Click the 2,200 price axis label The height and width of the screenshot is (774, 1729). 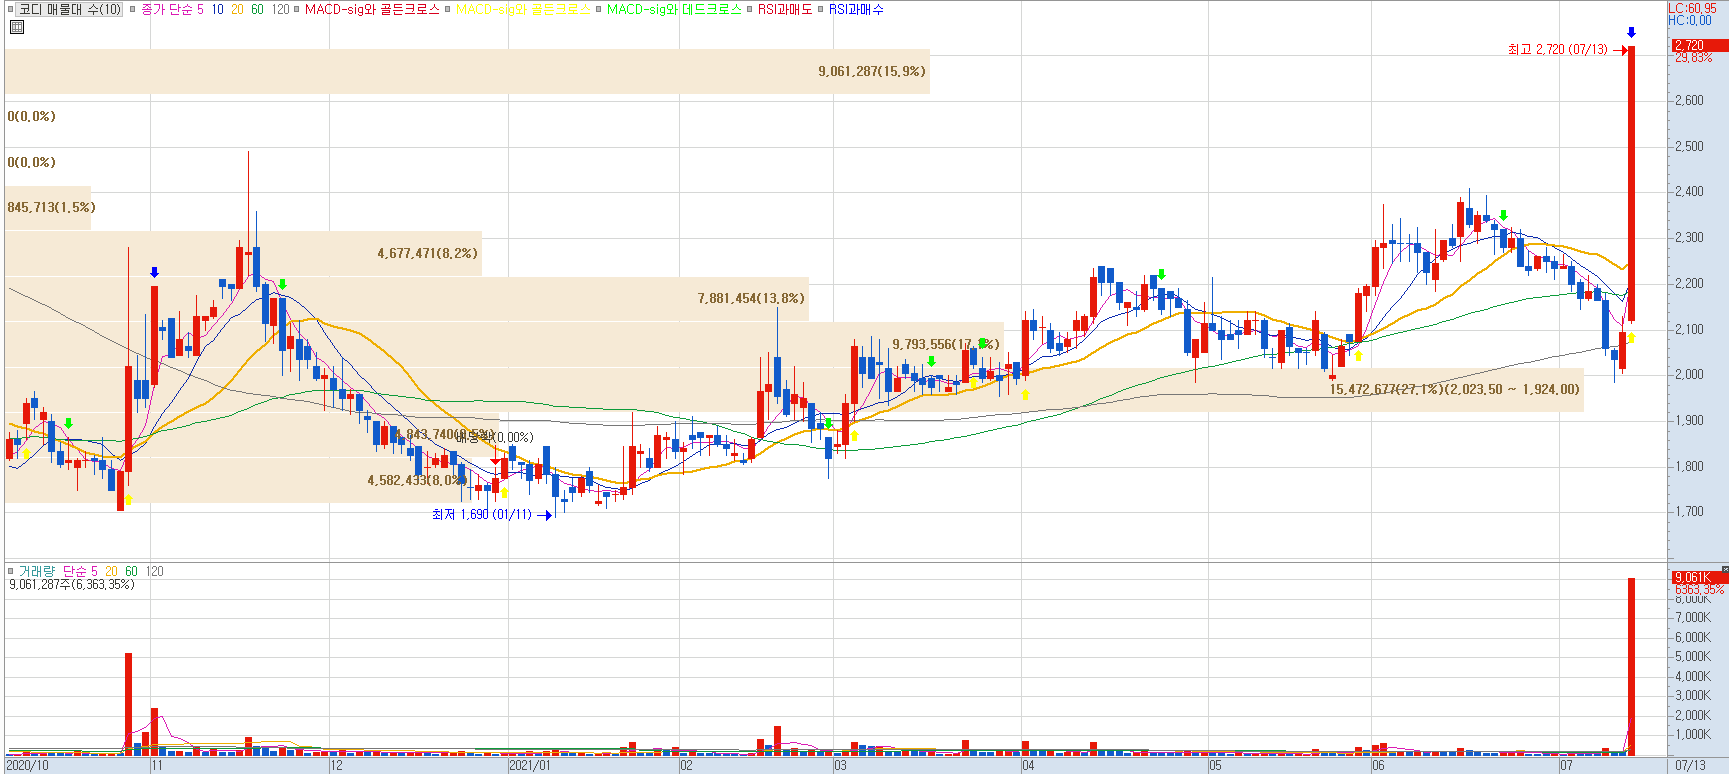click(x=1690, y=284)
